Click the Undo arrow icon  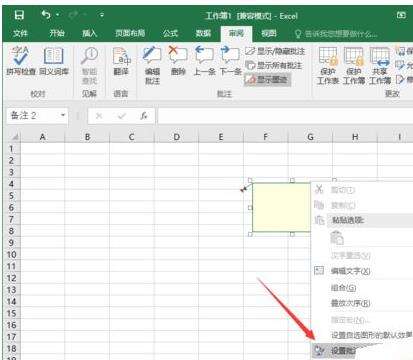pyautogui.click(x=46, y=15)
